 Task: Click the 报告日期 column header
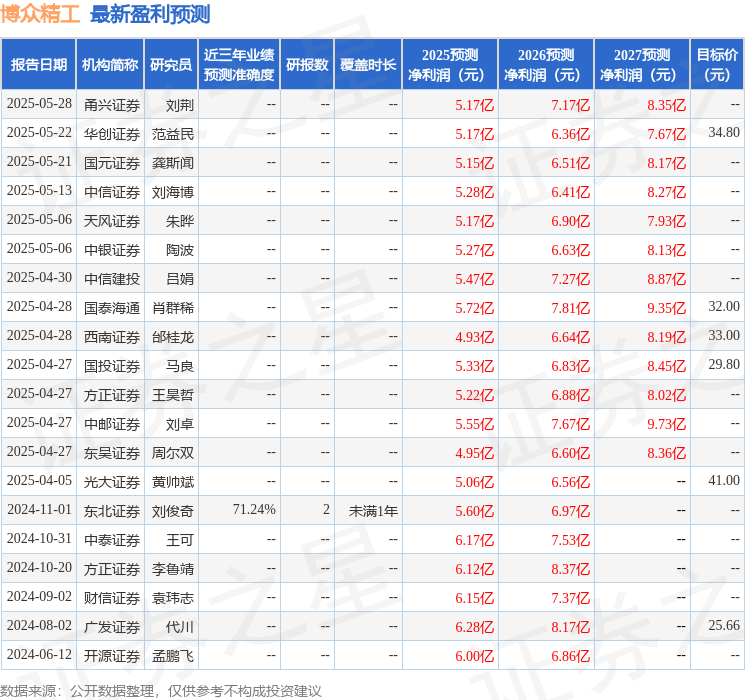point(38,65)
